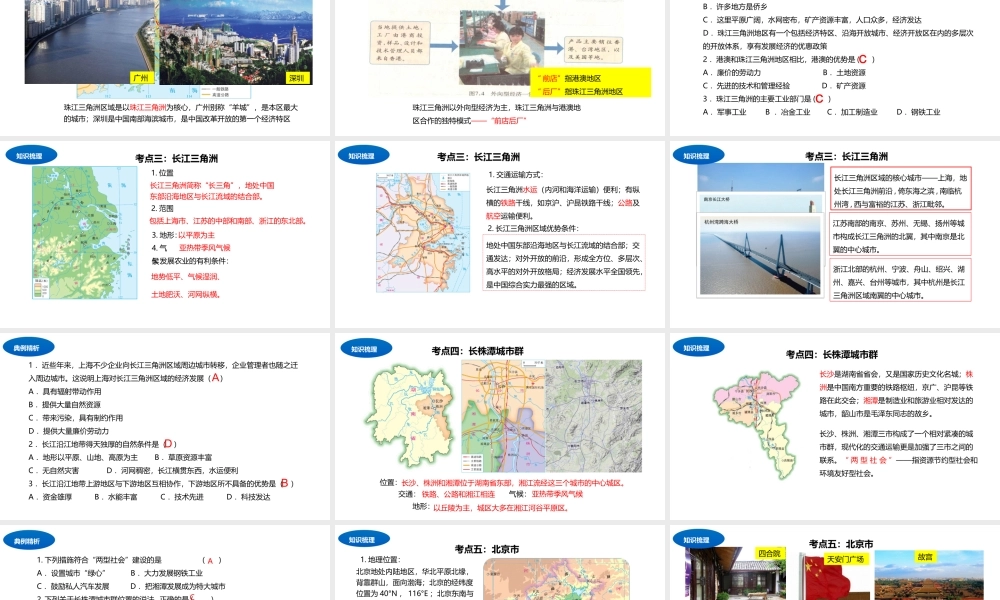
Task: Open the pink and yellow 长株潭 city map
Action: [756, 424]
